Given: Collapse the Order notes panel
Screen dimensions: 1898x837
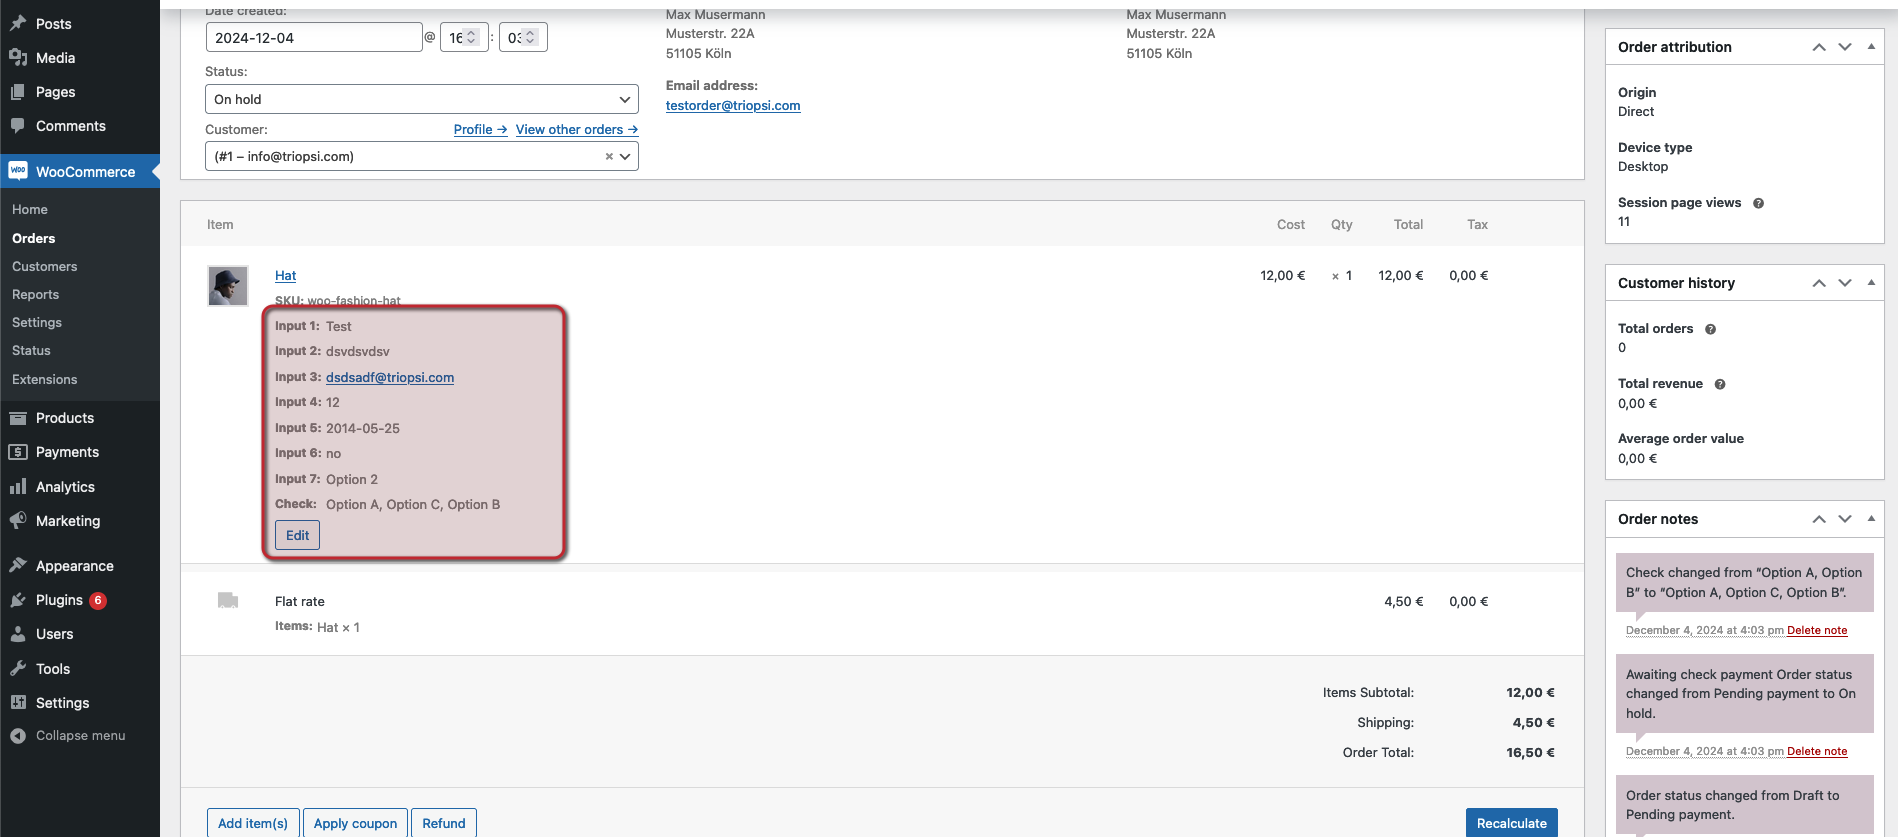Looking at the screenshot, I should pos(1871,519).
